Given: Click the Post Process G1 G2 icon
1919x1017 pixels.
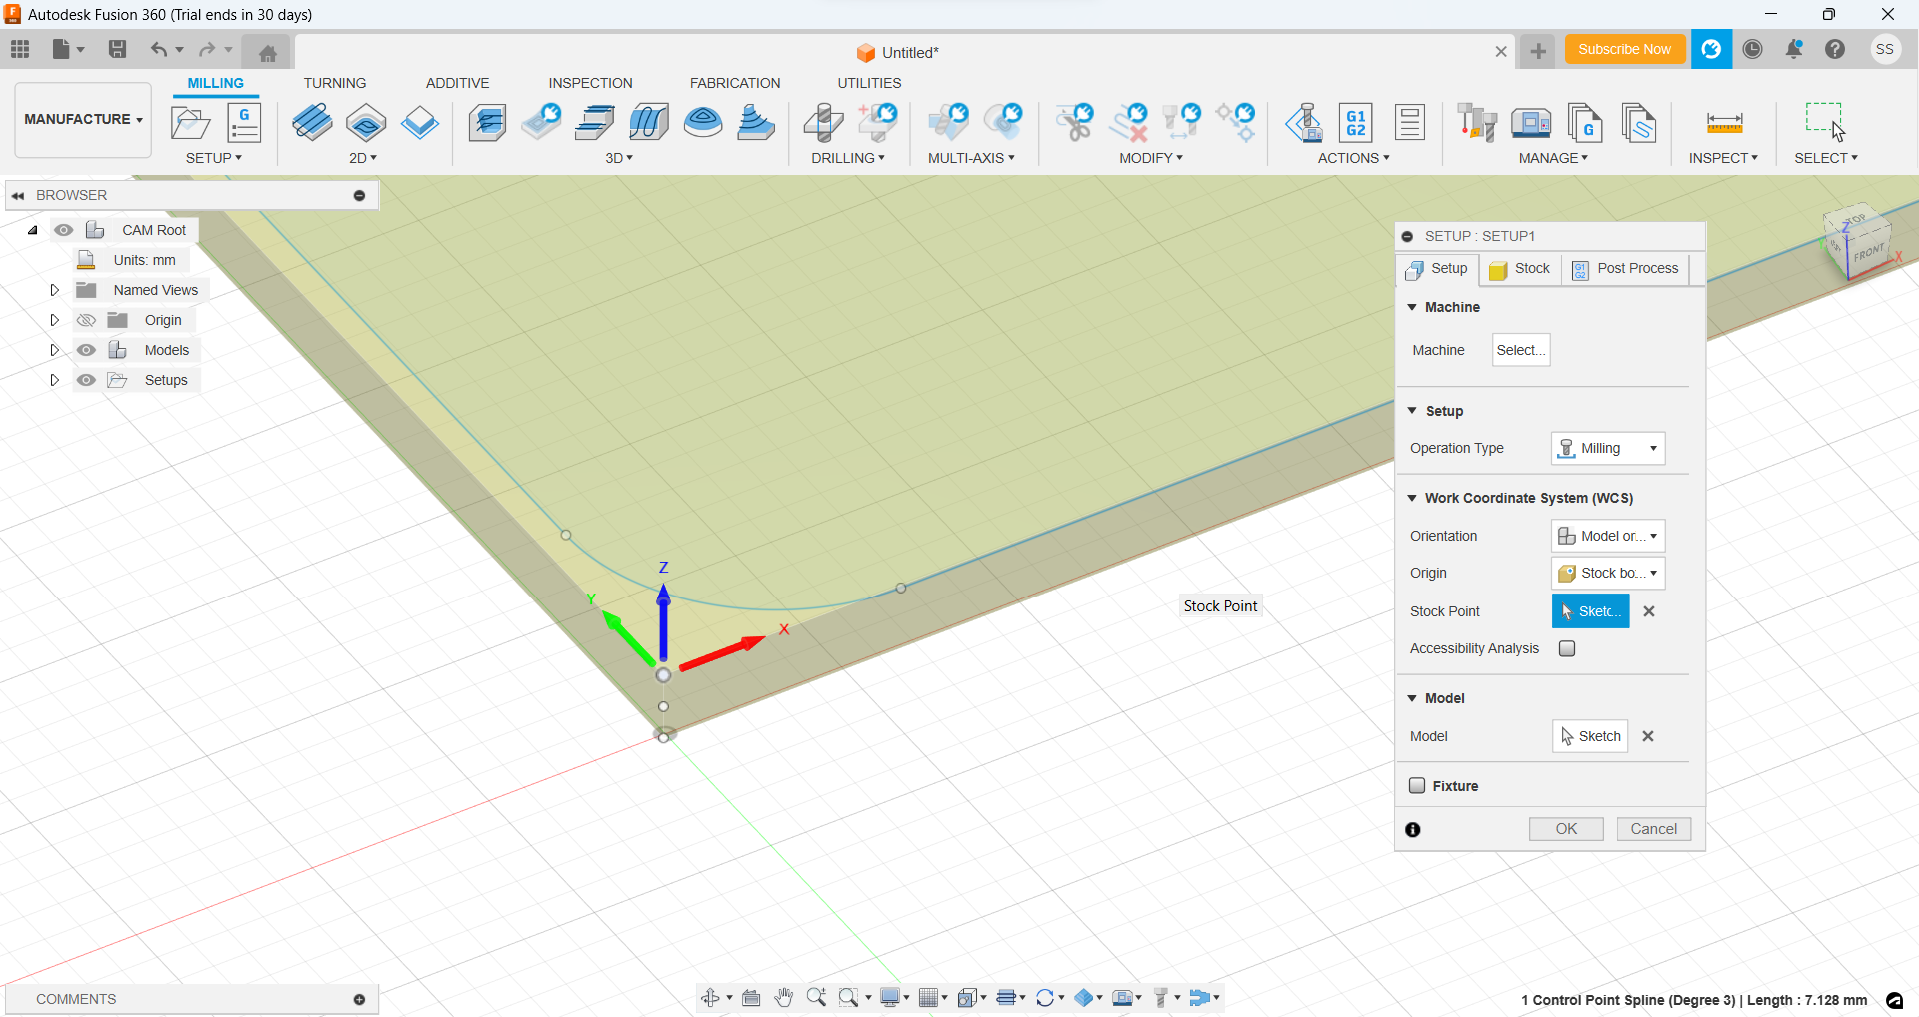Looking at the screenshot, I should (x=1356, y=123).
